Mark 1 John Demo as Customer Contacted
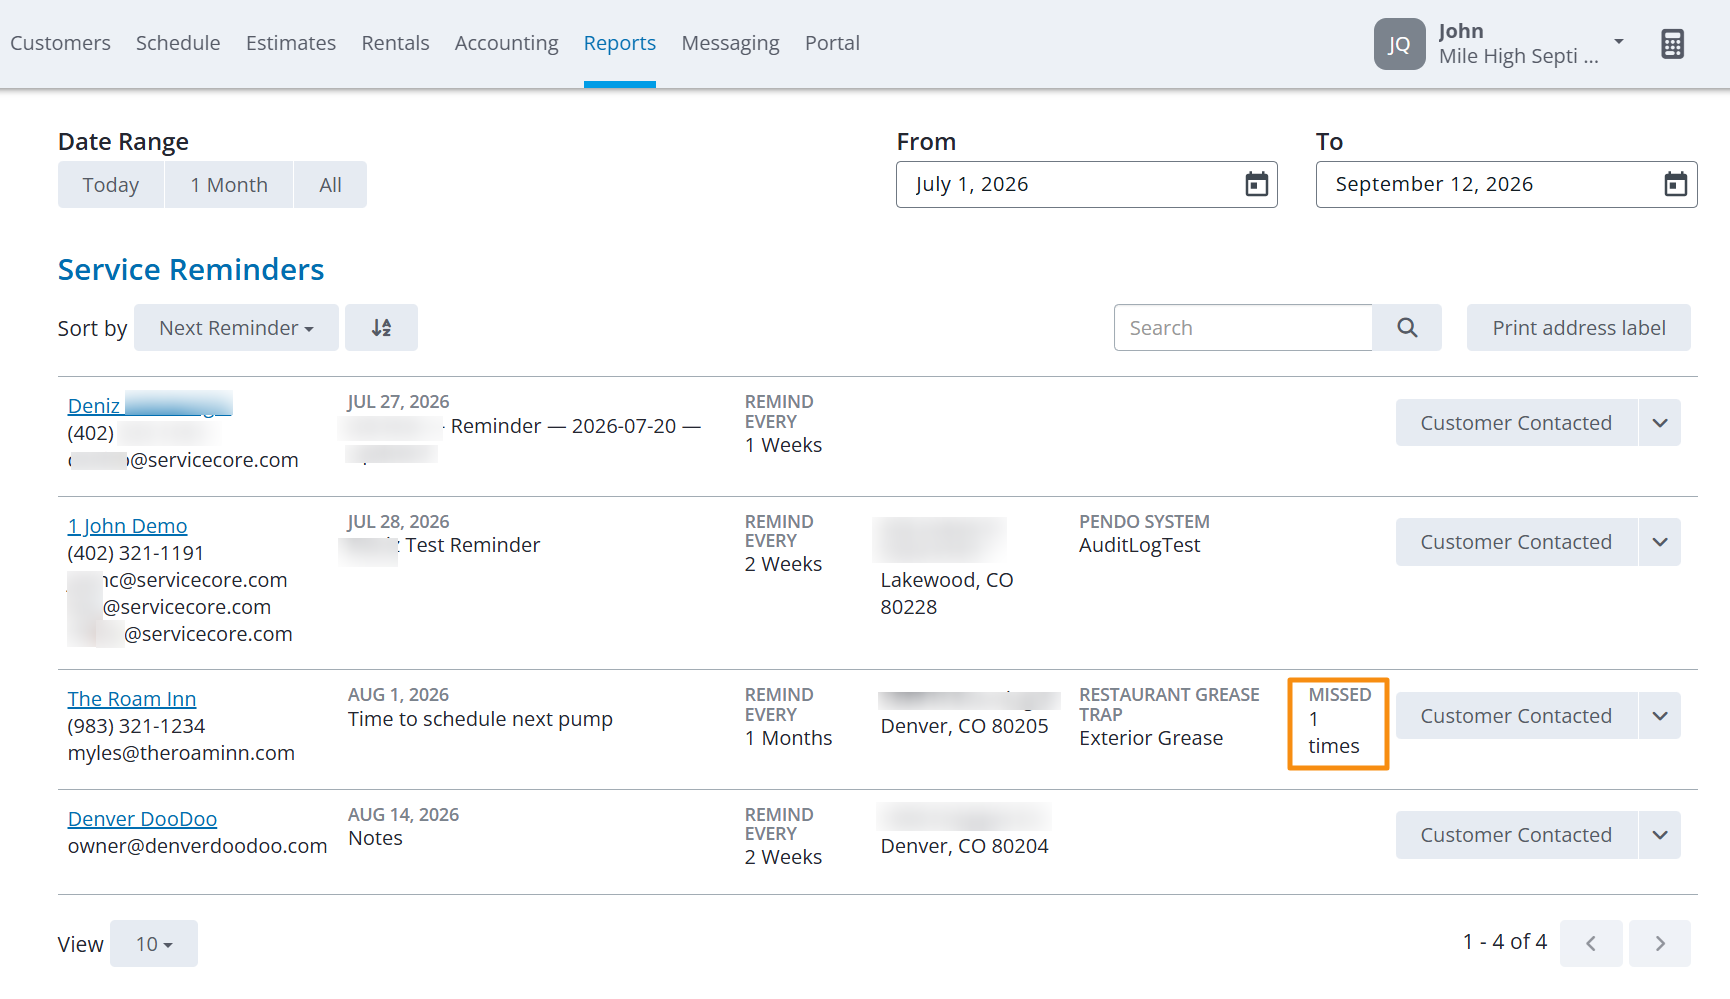This screenshot has width=1730, height=999. coord(1516,542)
